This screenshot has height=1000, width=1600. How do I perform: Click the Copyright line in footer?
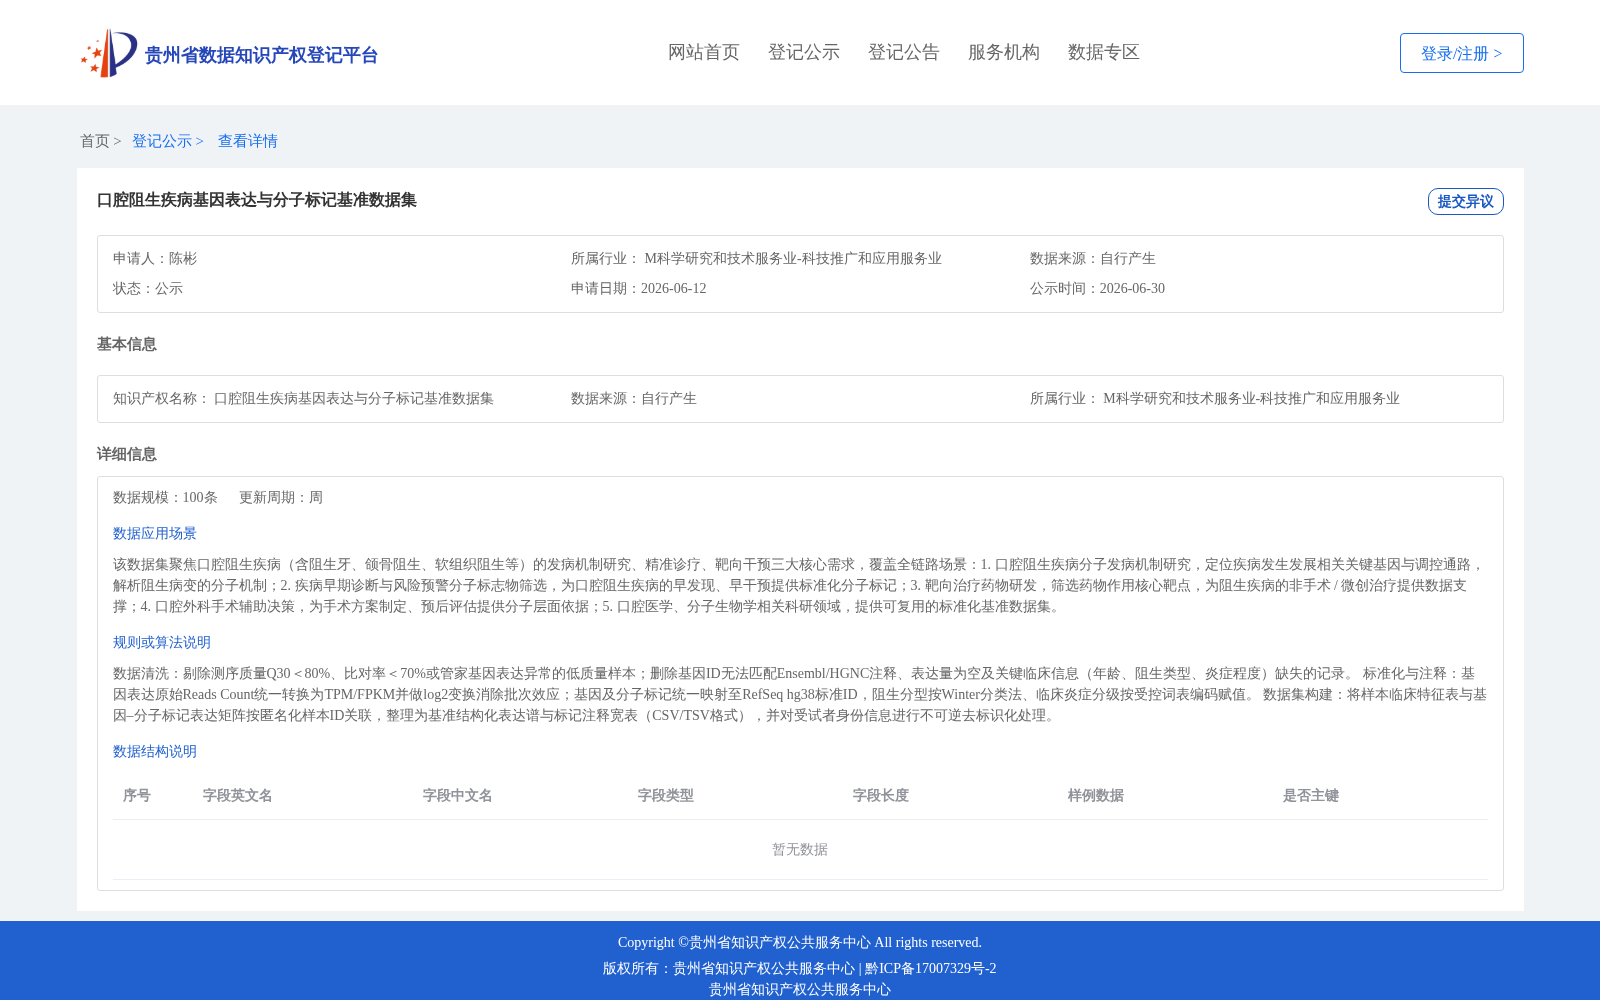[x=800, y=942]
